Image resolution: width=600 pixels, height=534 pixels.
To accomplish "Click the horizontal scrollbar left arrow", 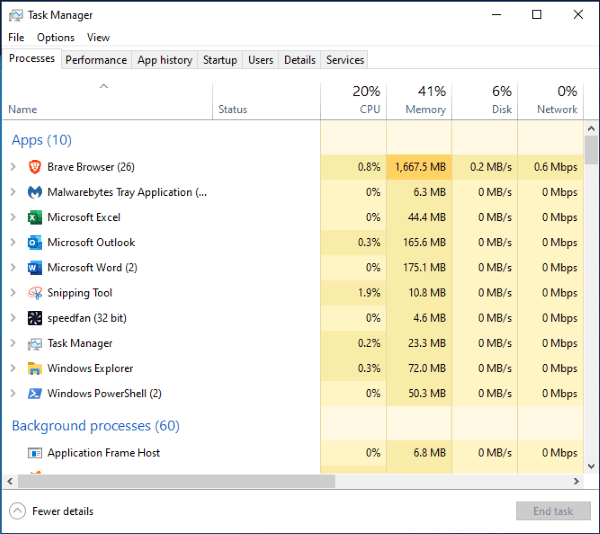I will point(10,481).
